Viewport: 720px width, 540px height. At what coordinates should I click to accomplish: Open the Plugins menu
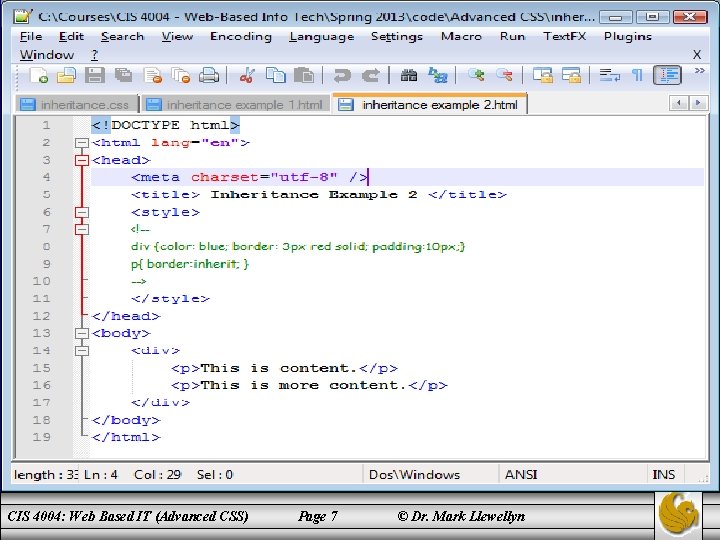(x=628, y=36)
